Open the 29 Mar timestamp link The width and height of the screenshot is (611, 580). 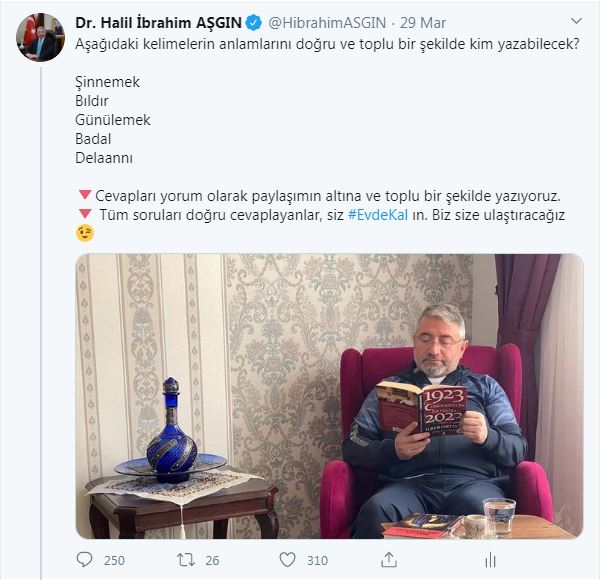423,23
